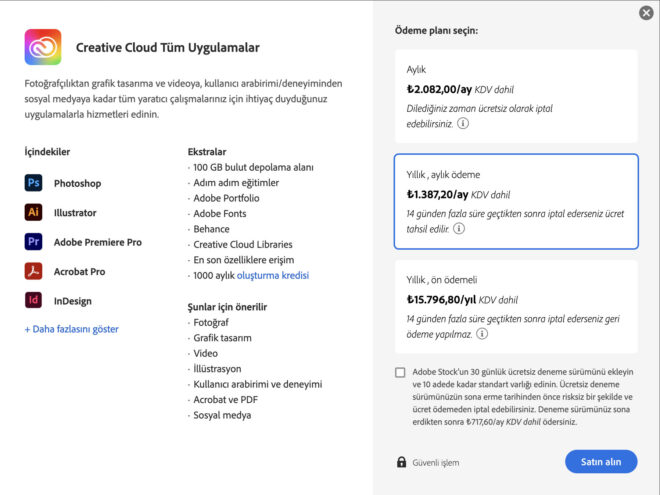Viewport: 660px width, 495px height.
Task: Click the Acrobat Pro icon
Action: click(34, 271)
